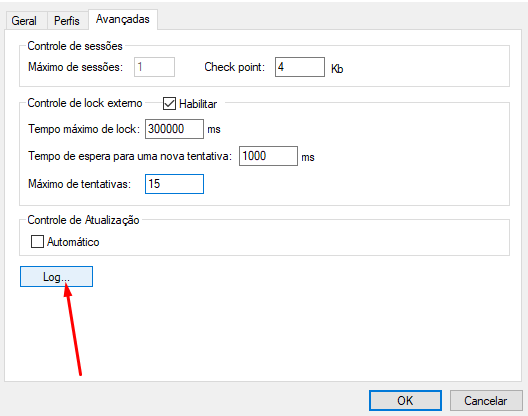This screenshot has width=528, height=416.
Task: Click the Tempo máximo de lock field
Action: point(174,129)
